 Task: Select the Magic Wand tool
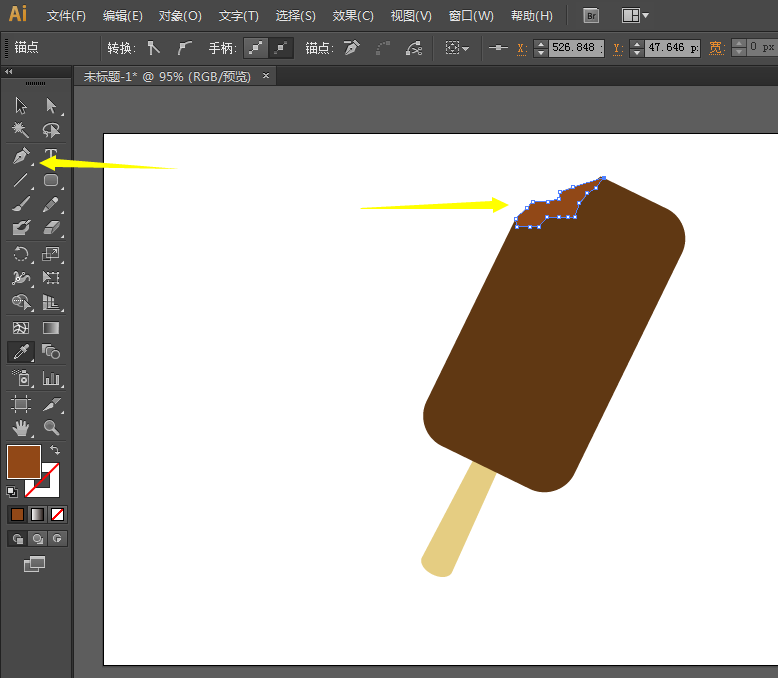pyautogui.click(x=21, y=130)
